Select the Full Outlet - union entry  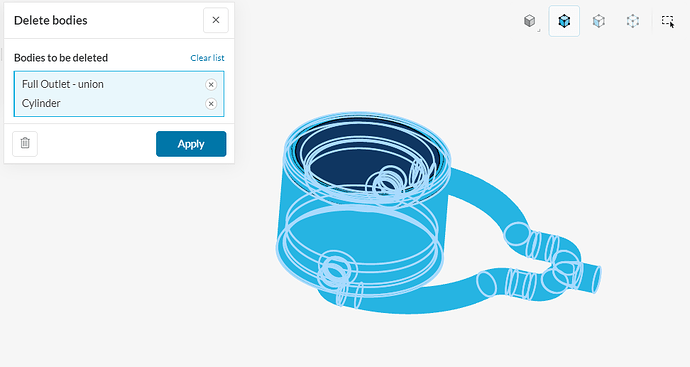click(63, 84)
